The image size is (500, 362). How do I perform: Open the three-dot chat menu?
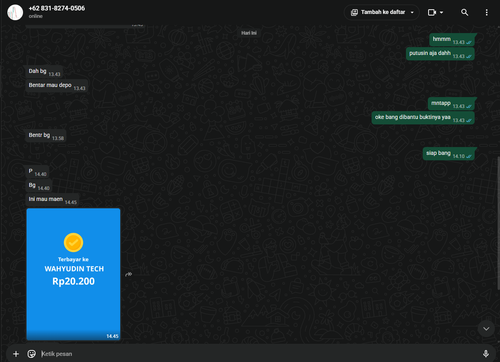point(486,12)
